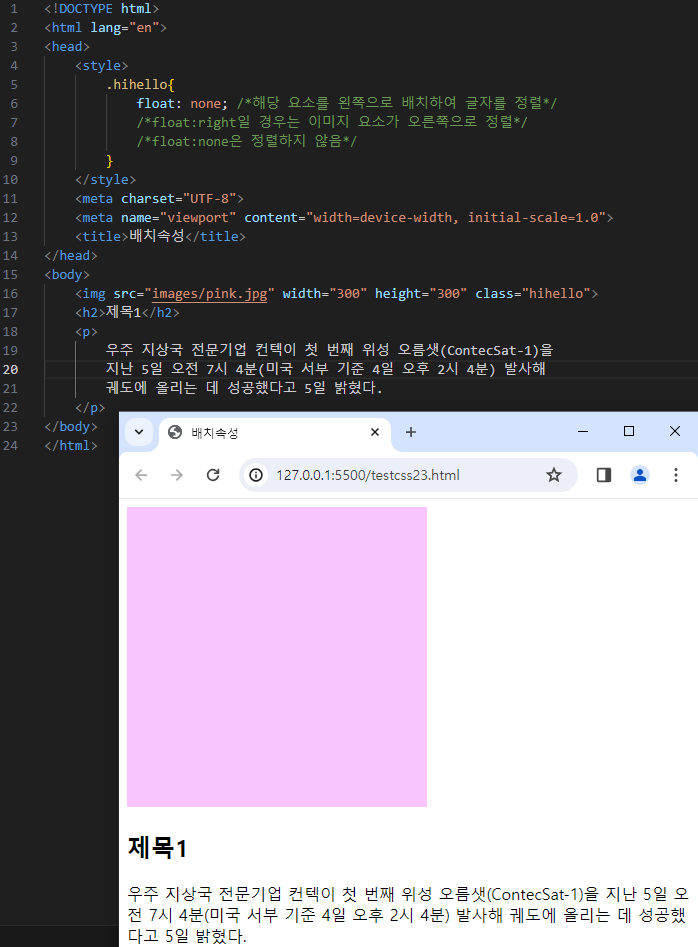Maximize the Chrome window
Viewport: 698px width, 947px height.
tap(629, 431)
